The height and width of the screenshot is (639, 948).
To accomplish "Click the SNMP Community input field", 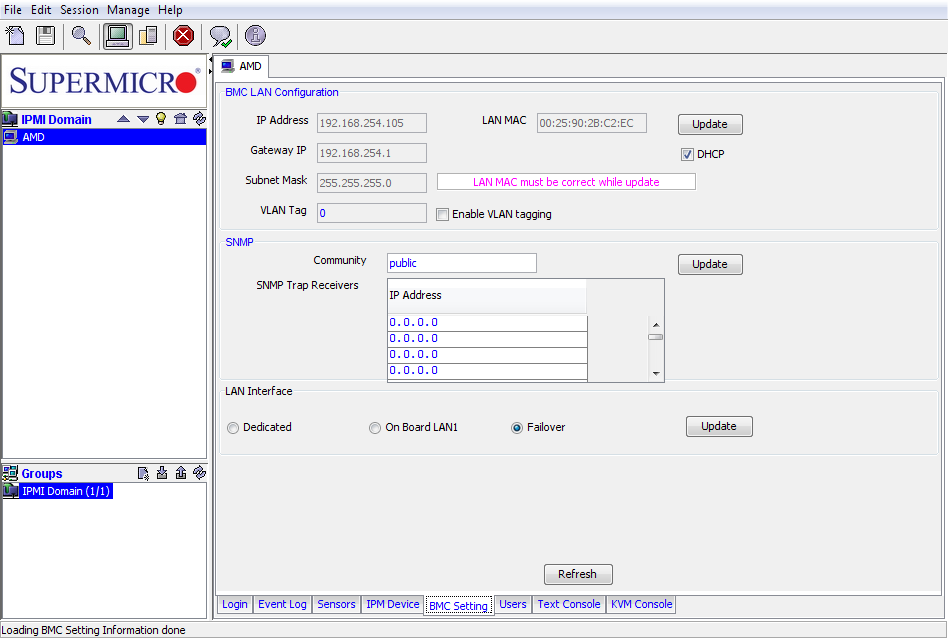I will tap(462, 263).
